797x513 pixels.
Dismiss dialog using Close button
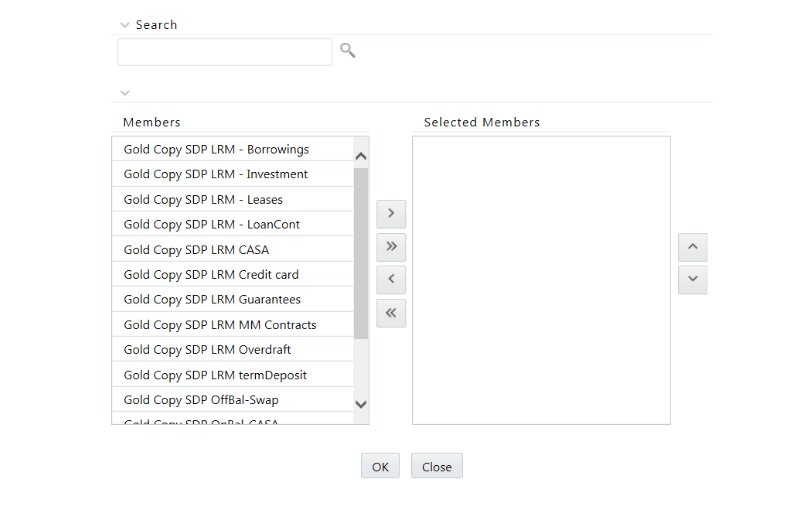tap(437, 466)
